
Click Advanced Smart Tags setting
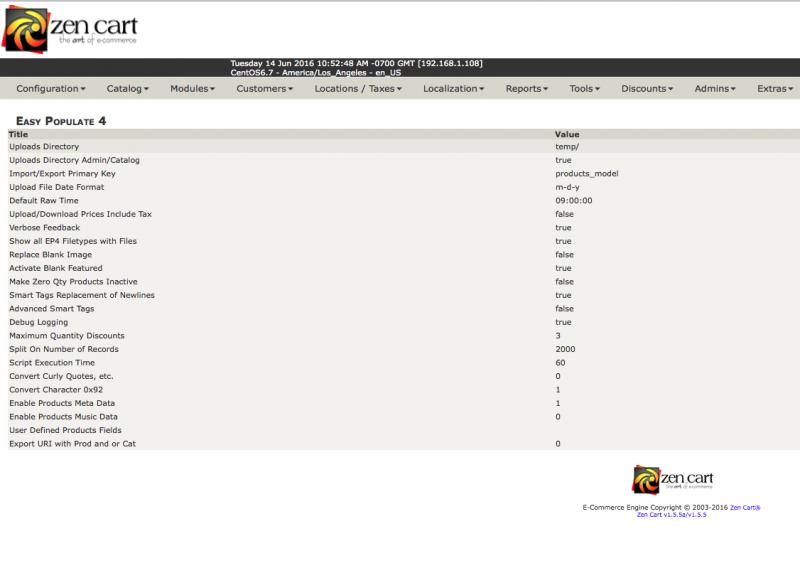(x=404, y=309)
